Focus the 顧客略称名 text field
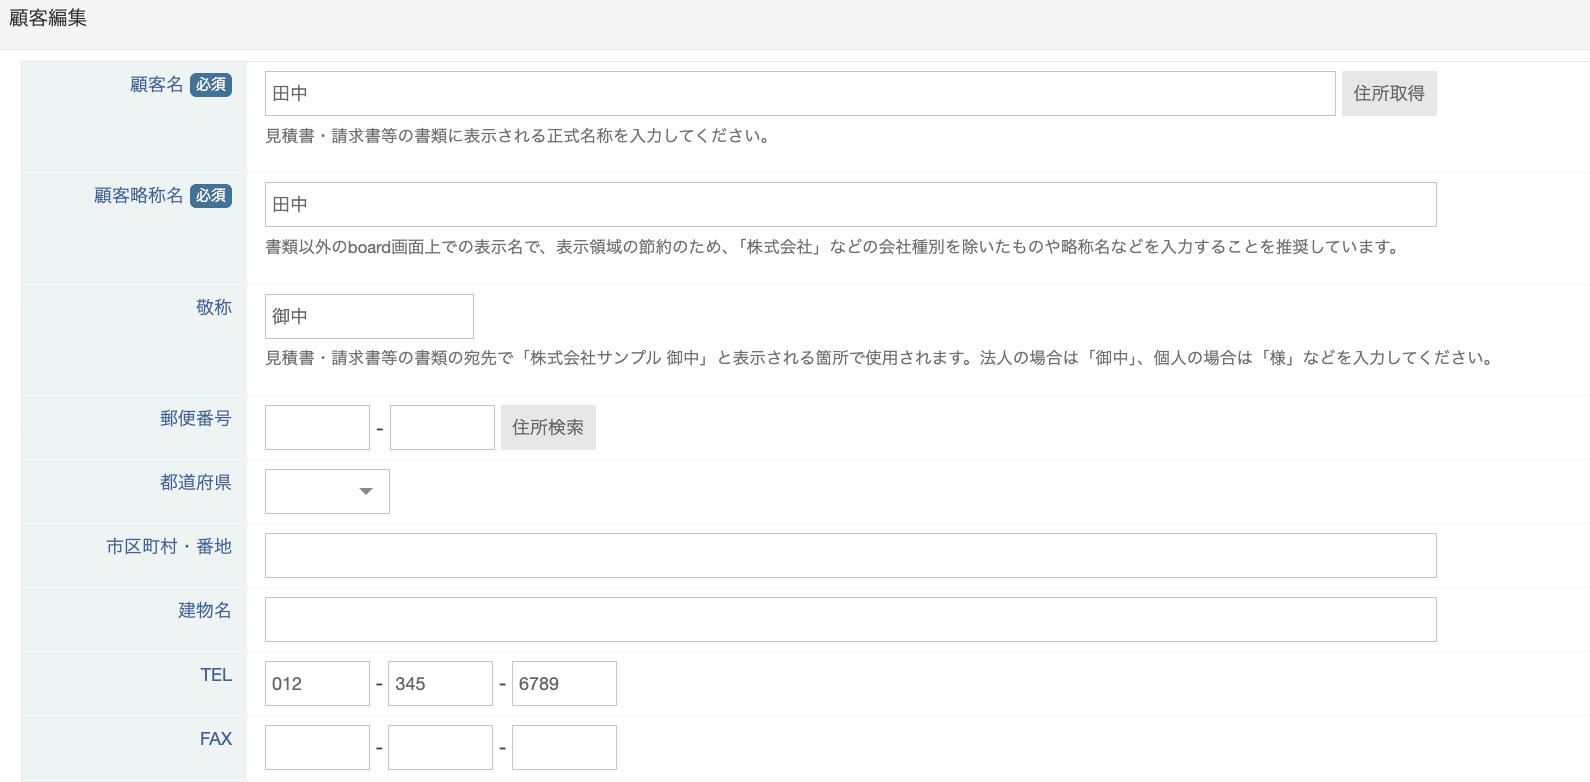This screenshot has height=782, width=1590. tap(850, 204)
